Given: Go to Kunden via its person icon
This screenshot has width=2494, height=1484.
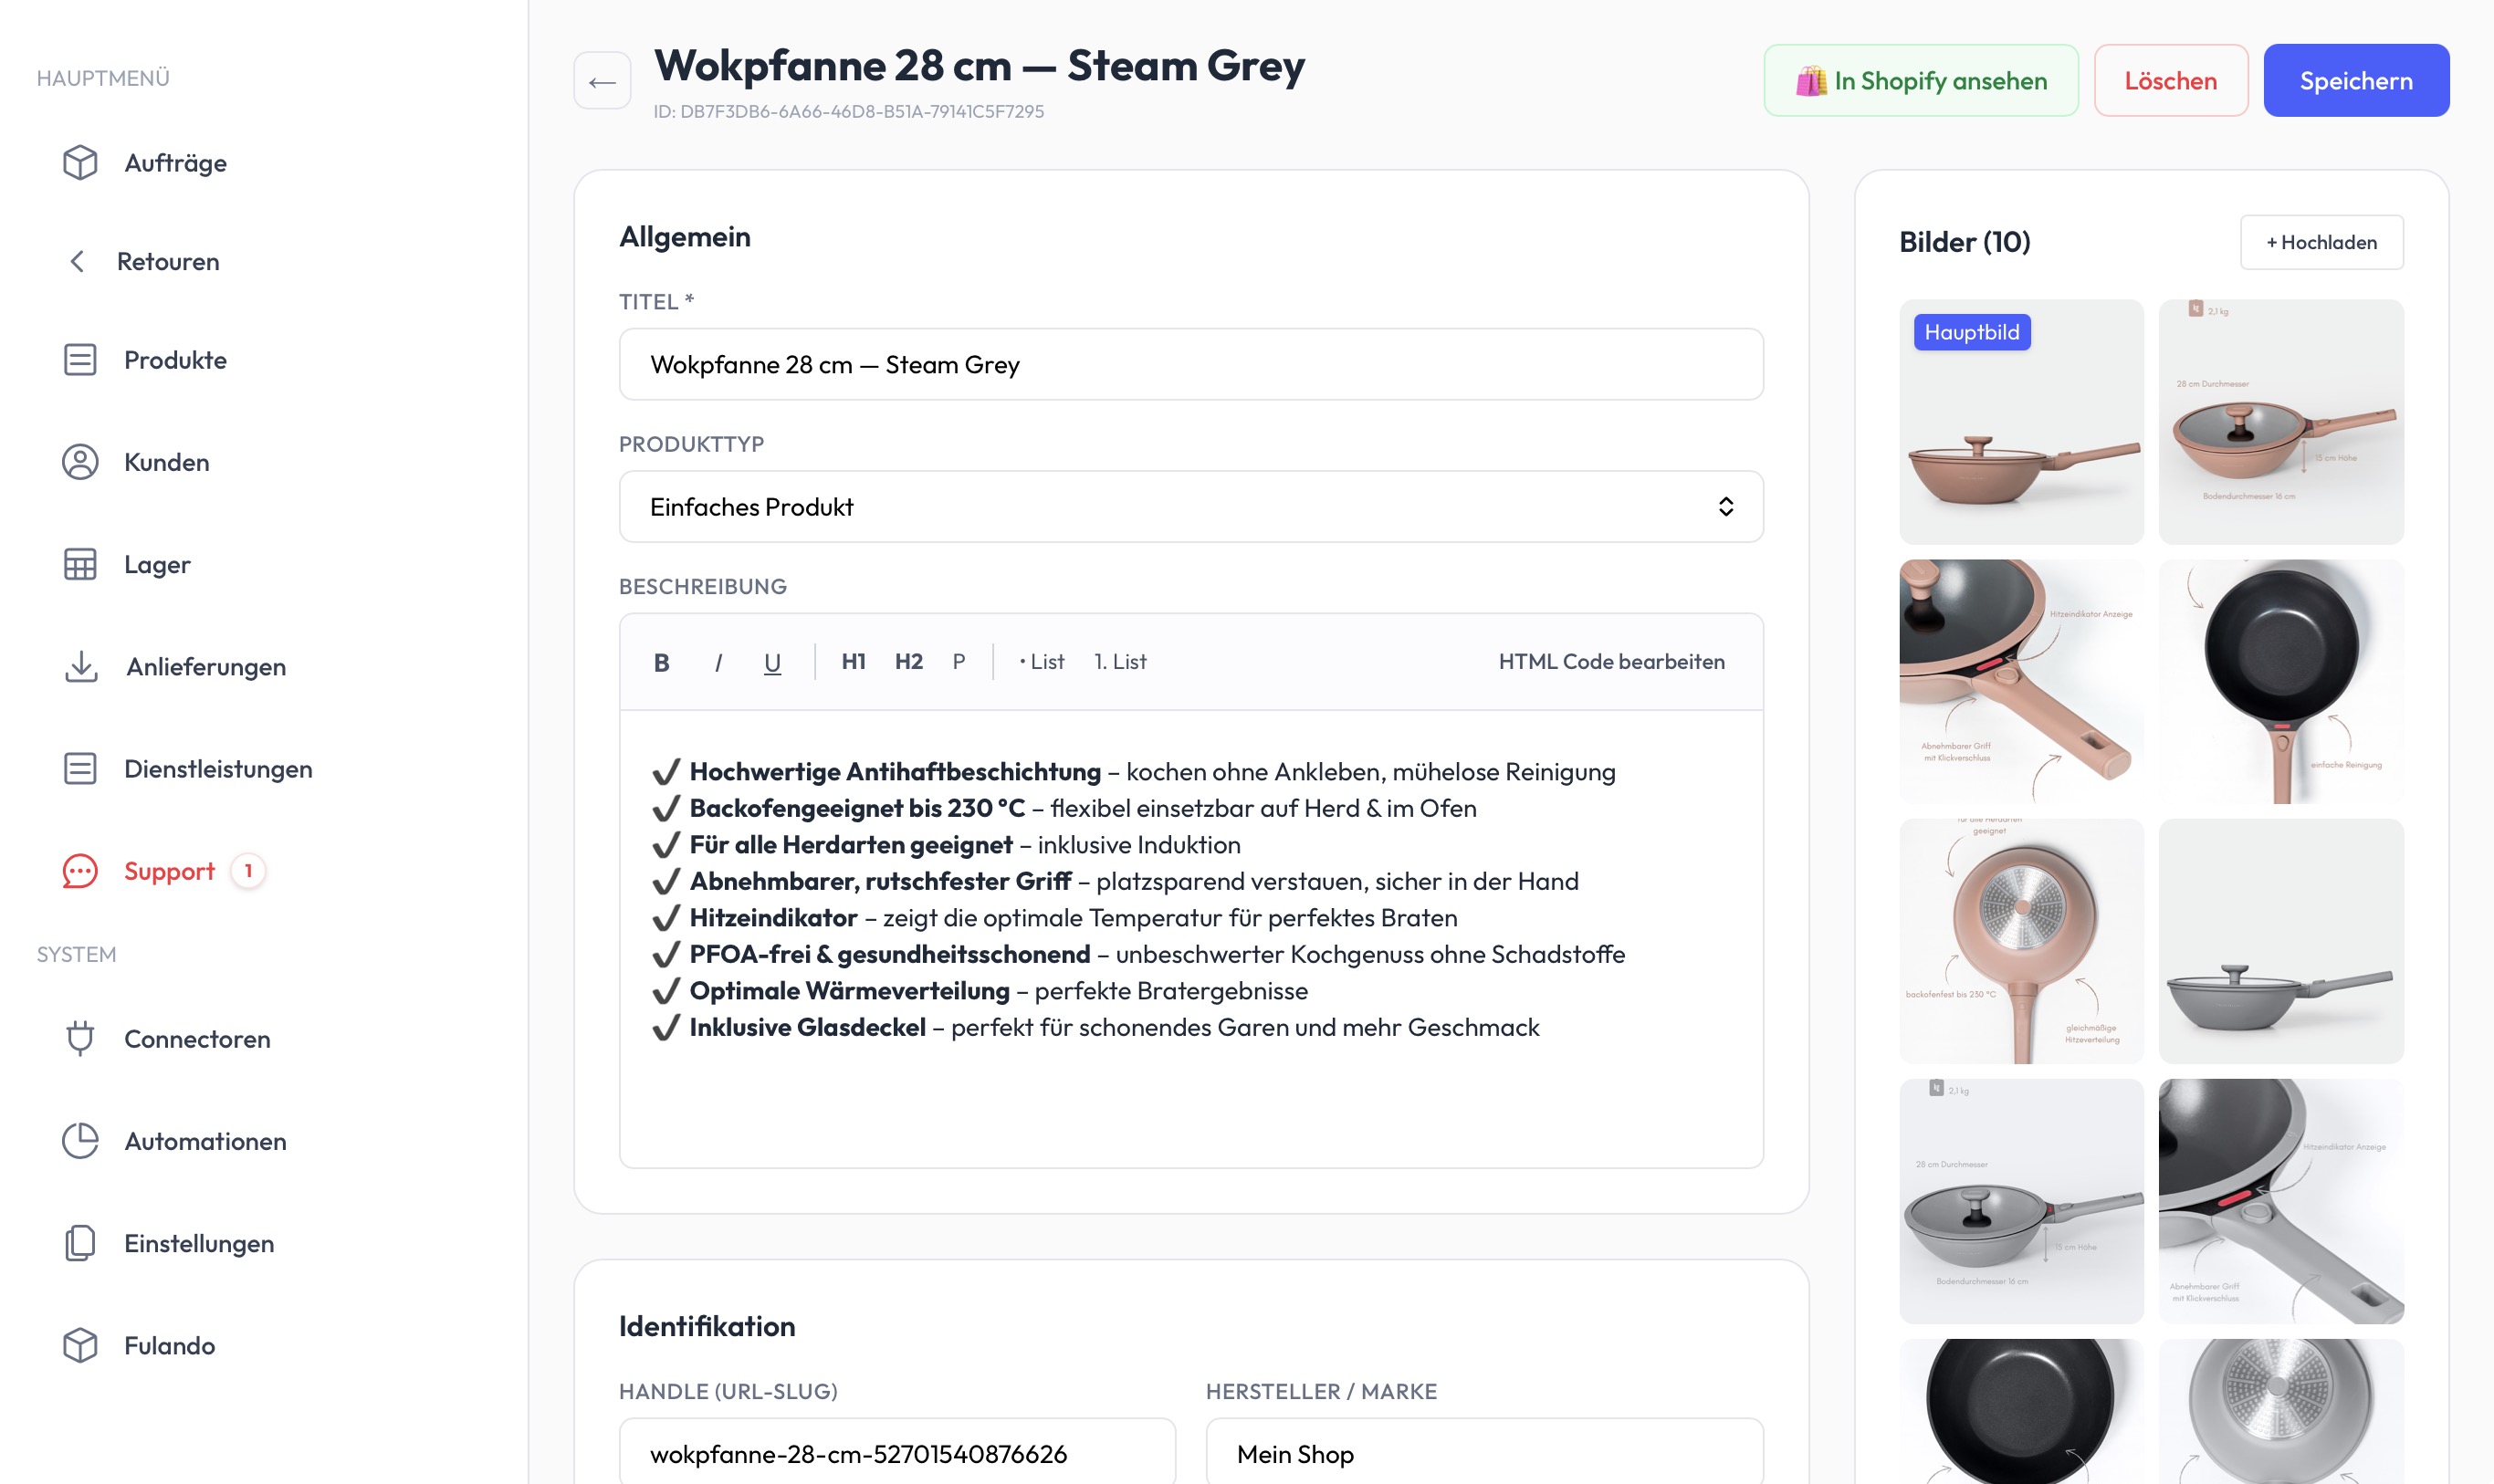Looking at the screenshot, I should click(x=80, y=462).
